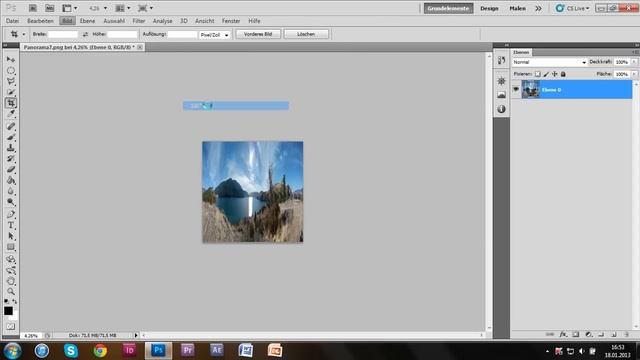Select the Pen tool
The height and width of the screenshot is (360, 640).
pyautogui.click(x=11, y=214)
